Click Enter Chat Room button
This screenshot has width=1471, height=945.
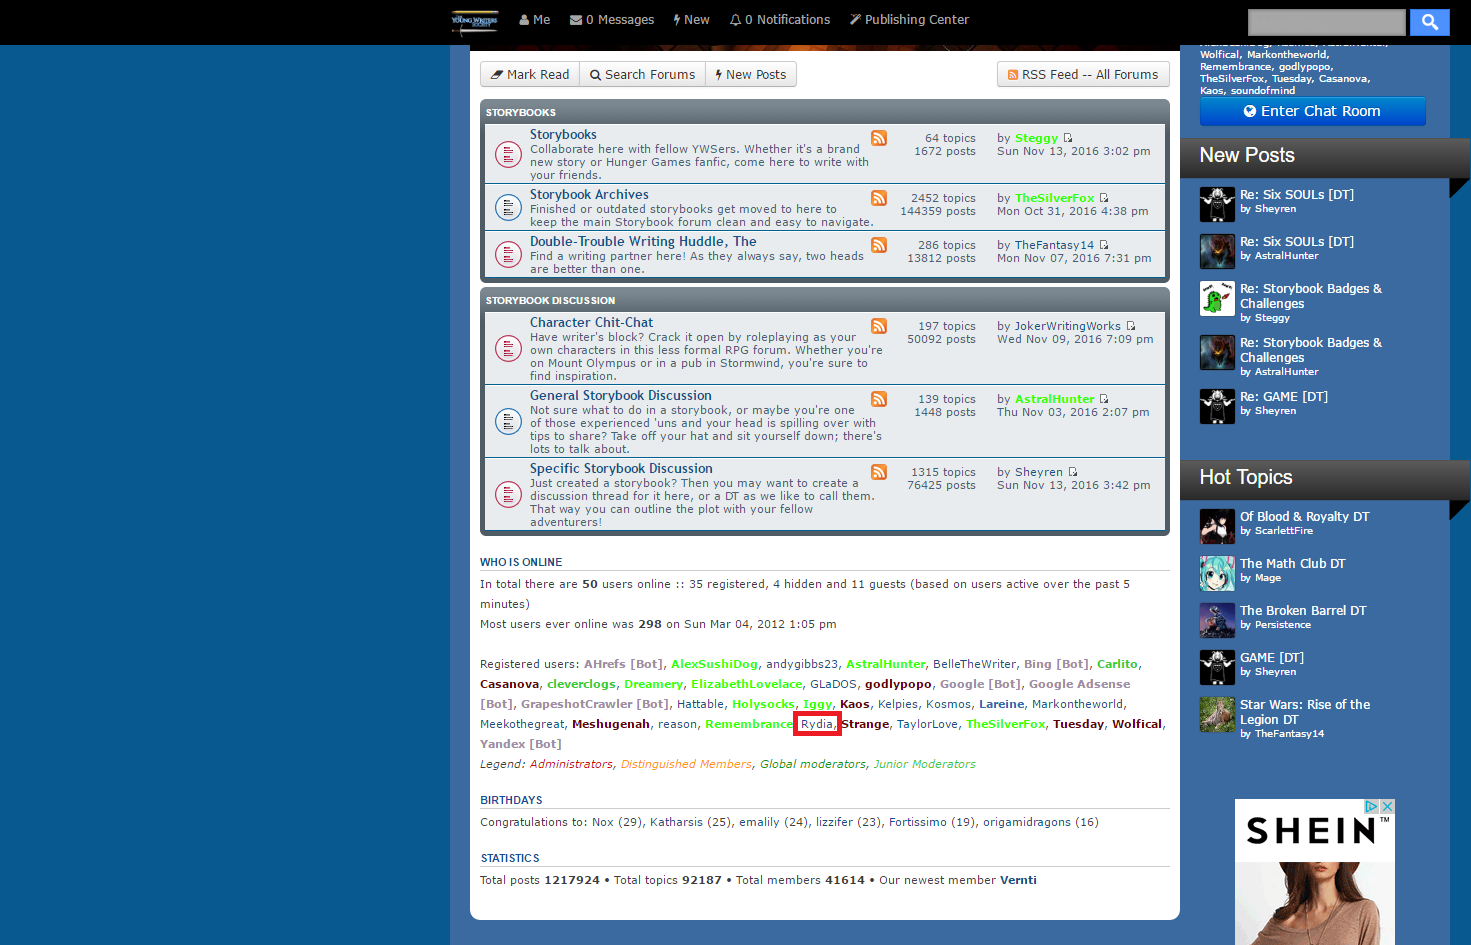point(1312,111)
